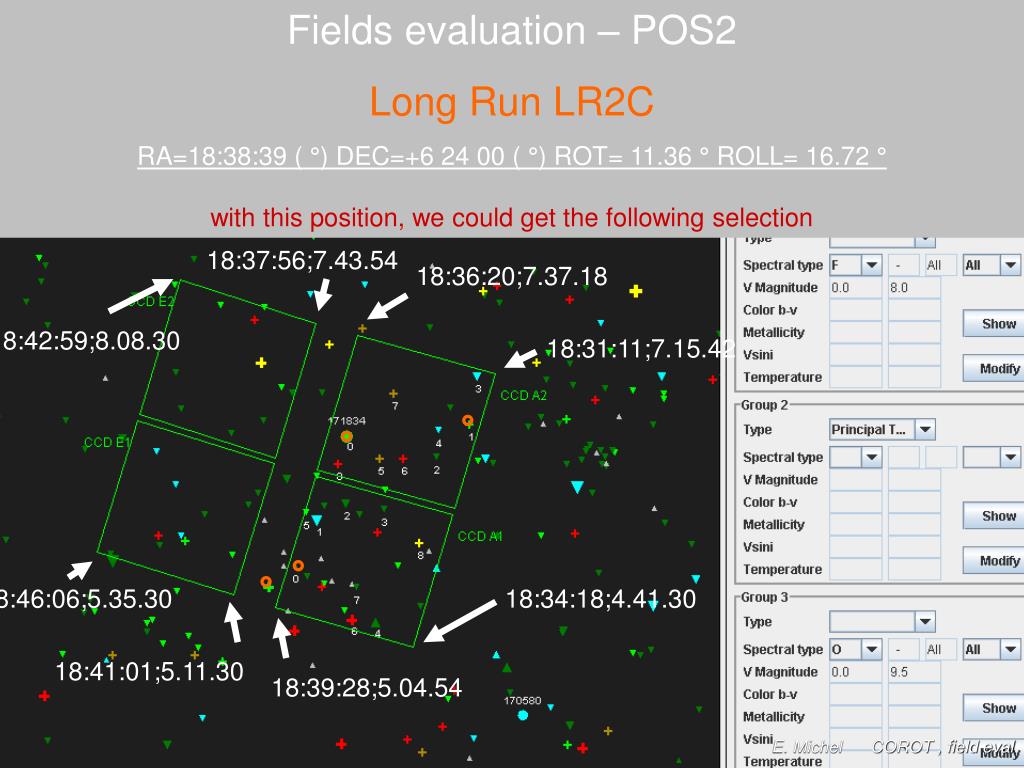1024x768 pixels.
Task: Click the red plus star inside CCD E2
Action: point(255,319)
